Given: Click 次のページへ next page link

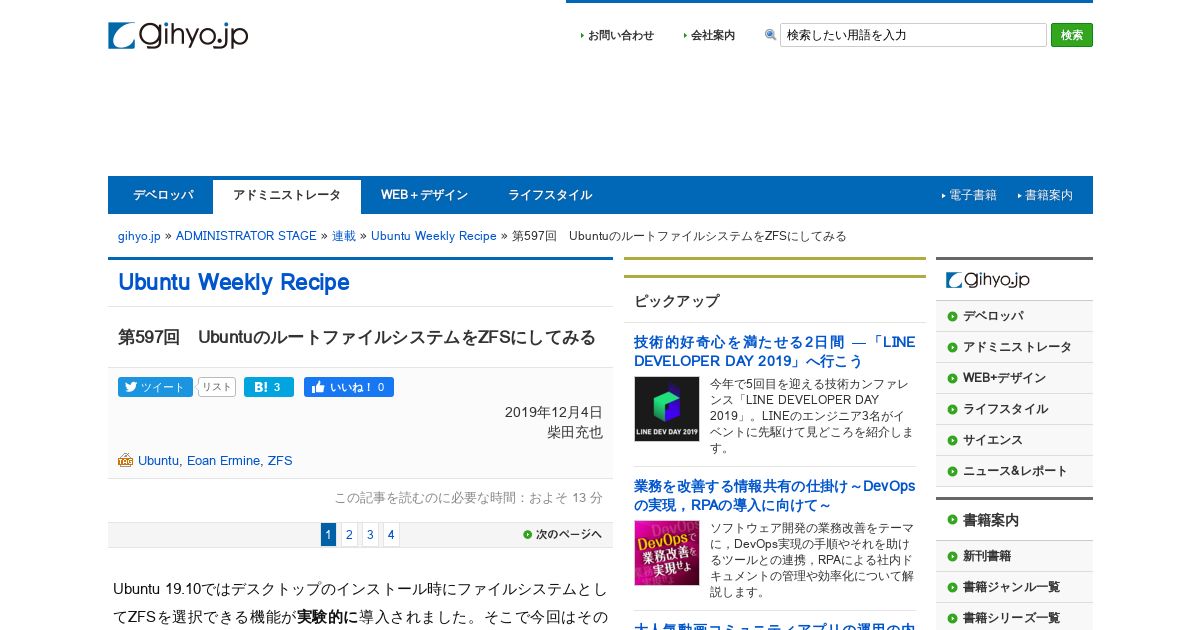Looking at the screenshot, I should (563, 535).
